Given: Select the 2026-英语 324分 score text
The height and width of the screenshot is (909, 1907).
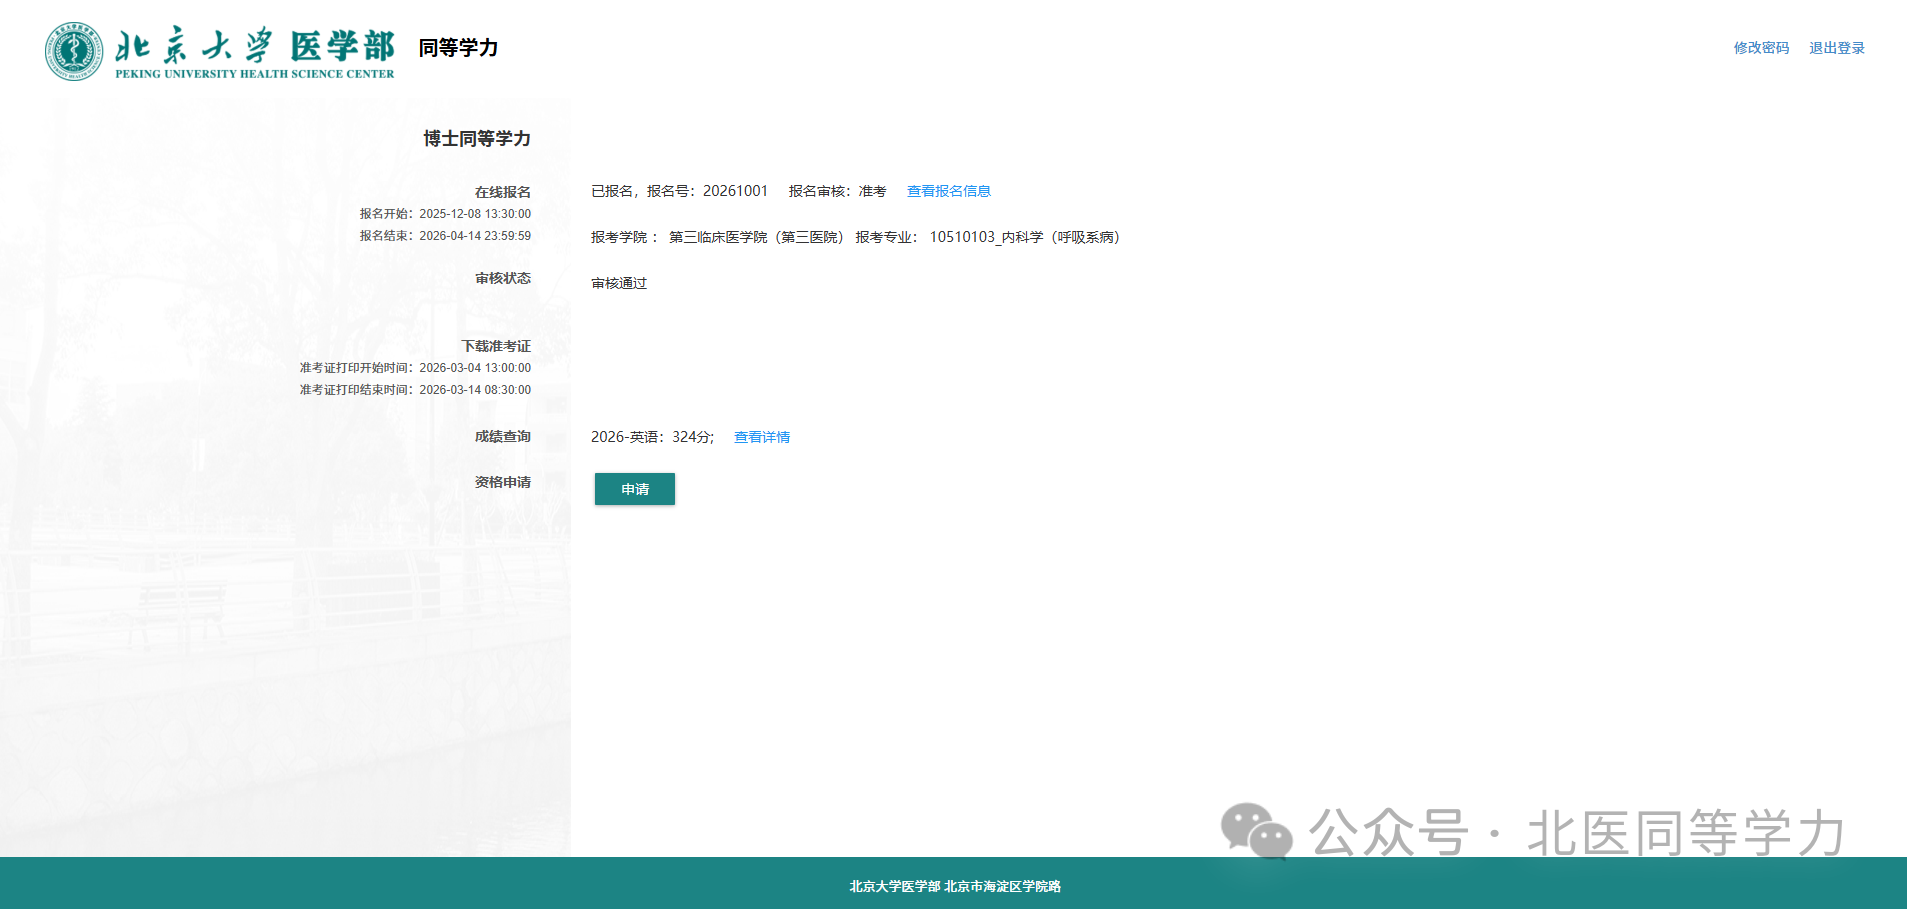Looking at the screenshot, I should pyautogui.click(x=652, y=436).
